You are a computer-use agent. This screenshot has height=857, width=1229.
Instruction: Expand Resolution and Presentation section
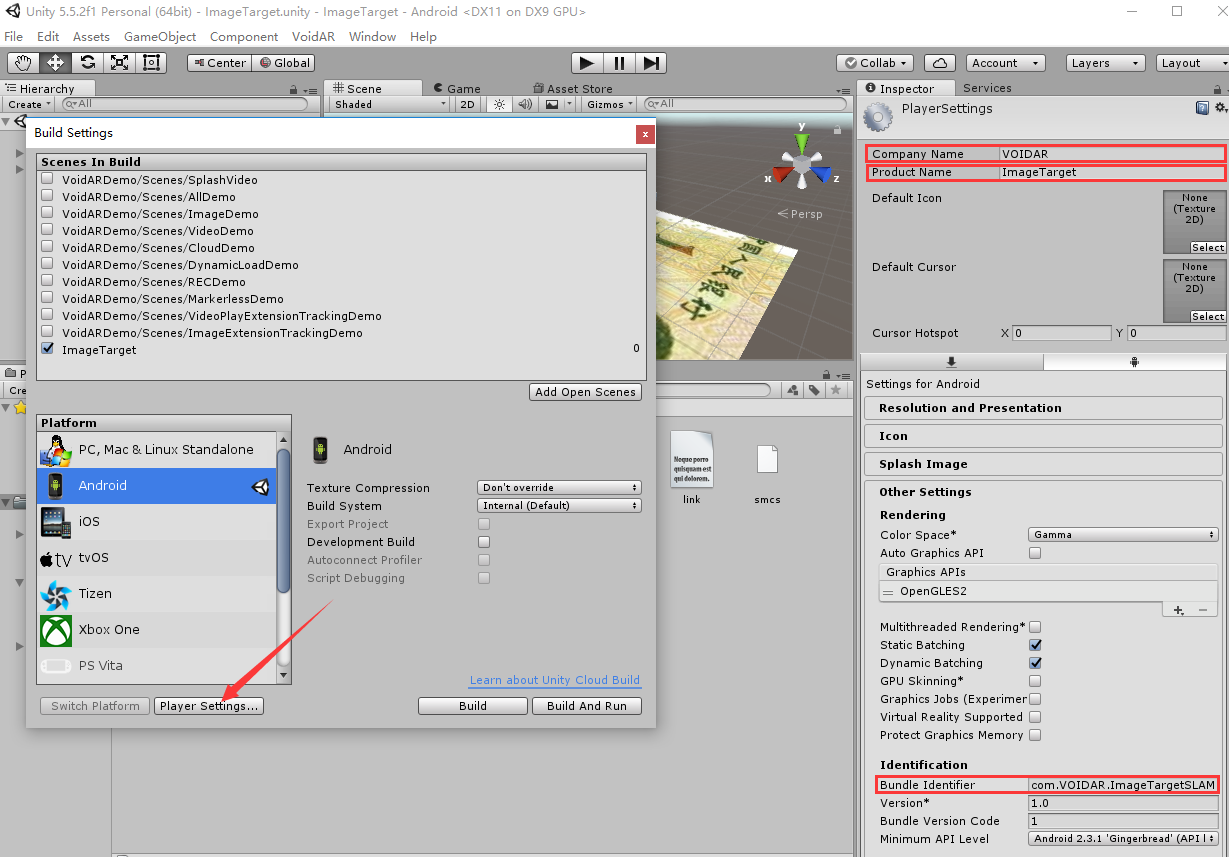coord(1043,408)
